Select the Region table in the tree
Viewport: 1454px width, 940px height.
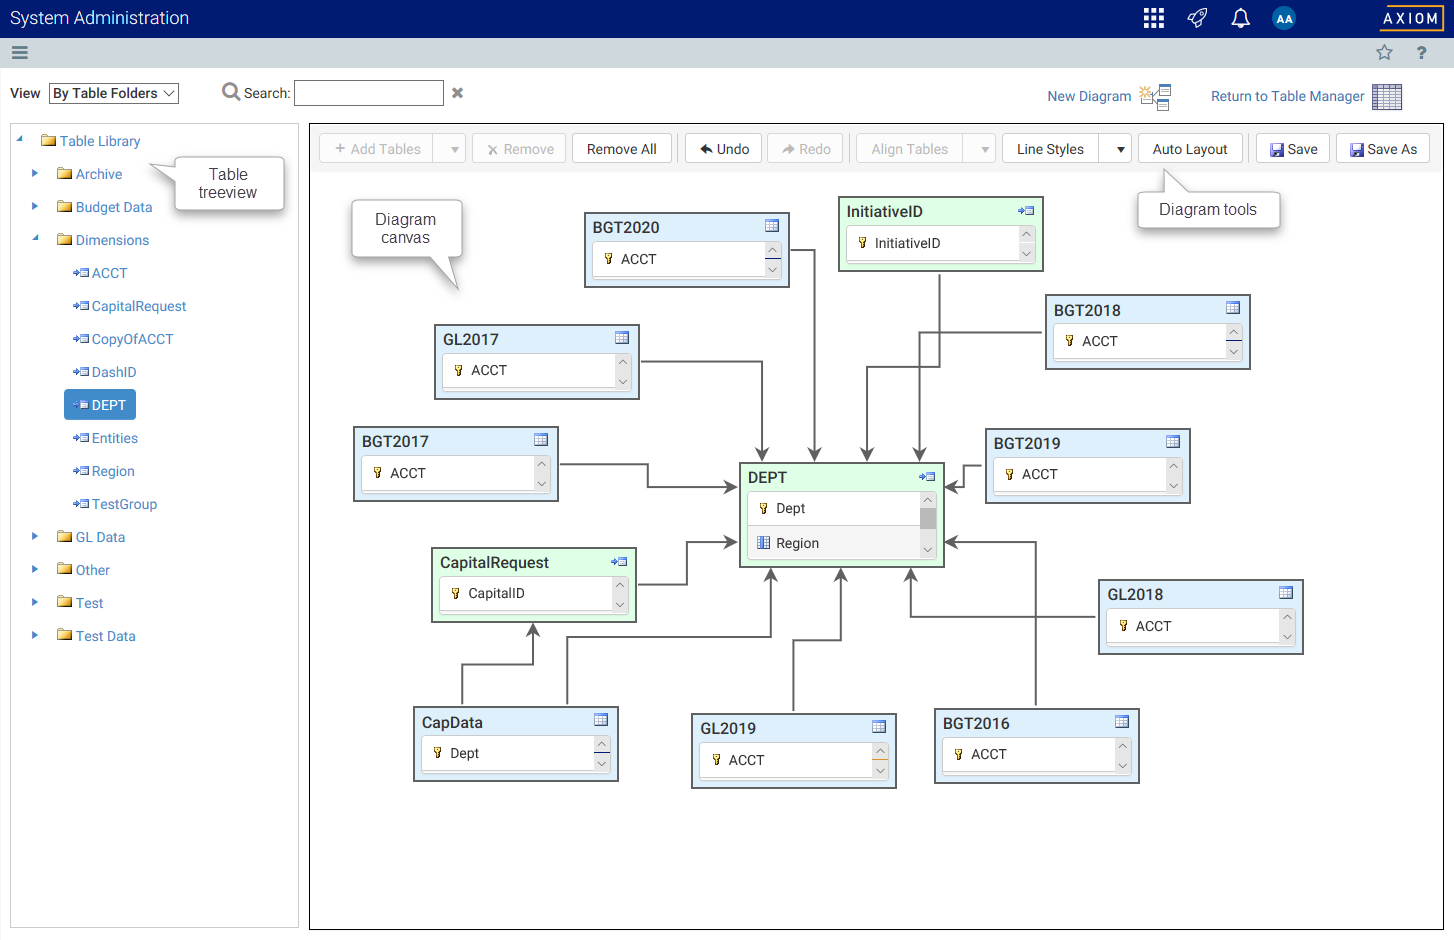(x=112, y=471)
